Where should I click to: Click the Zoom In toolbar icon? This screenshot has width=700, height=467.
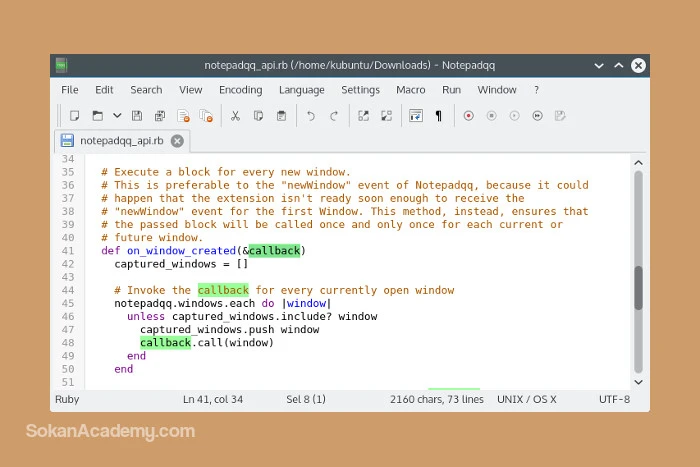click(363, 116)
